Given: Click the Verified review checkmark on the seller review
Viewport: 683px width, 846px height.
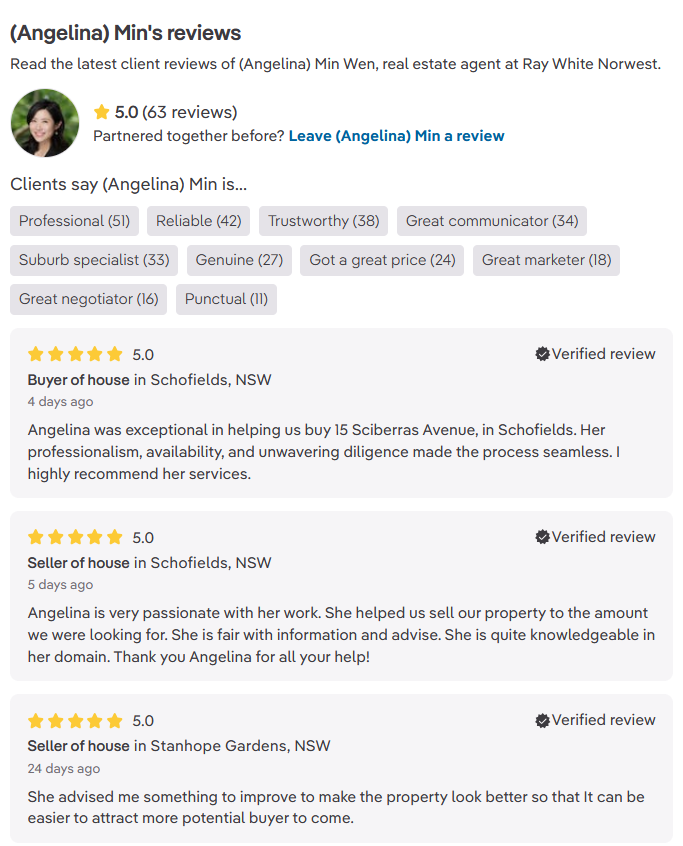Looking at the screenshot, I should [543, 537].
